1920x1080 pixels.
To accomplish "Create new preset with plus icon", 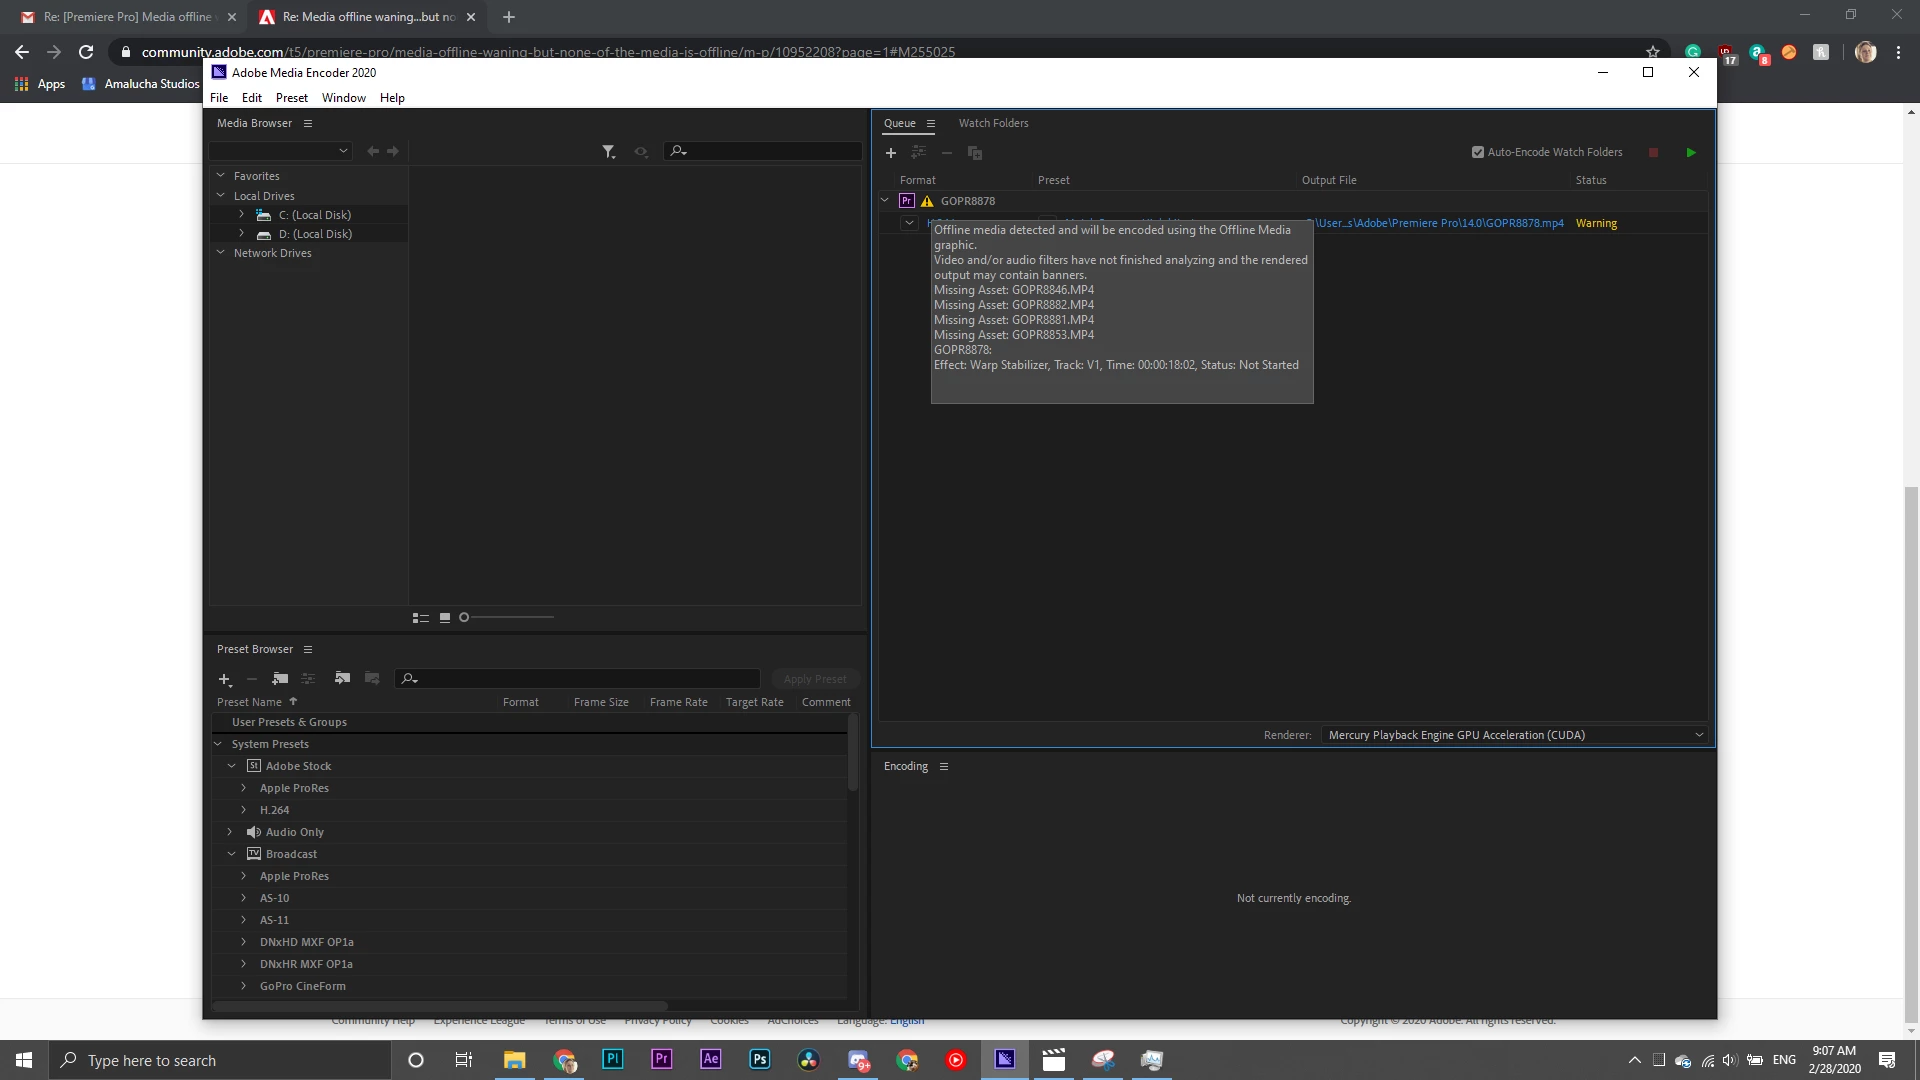I will point(224,679).
